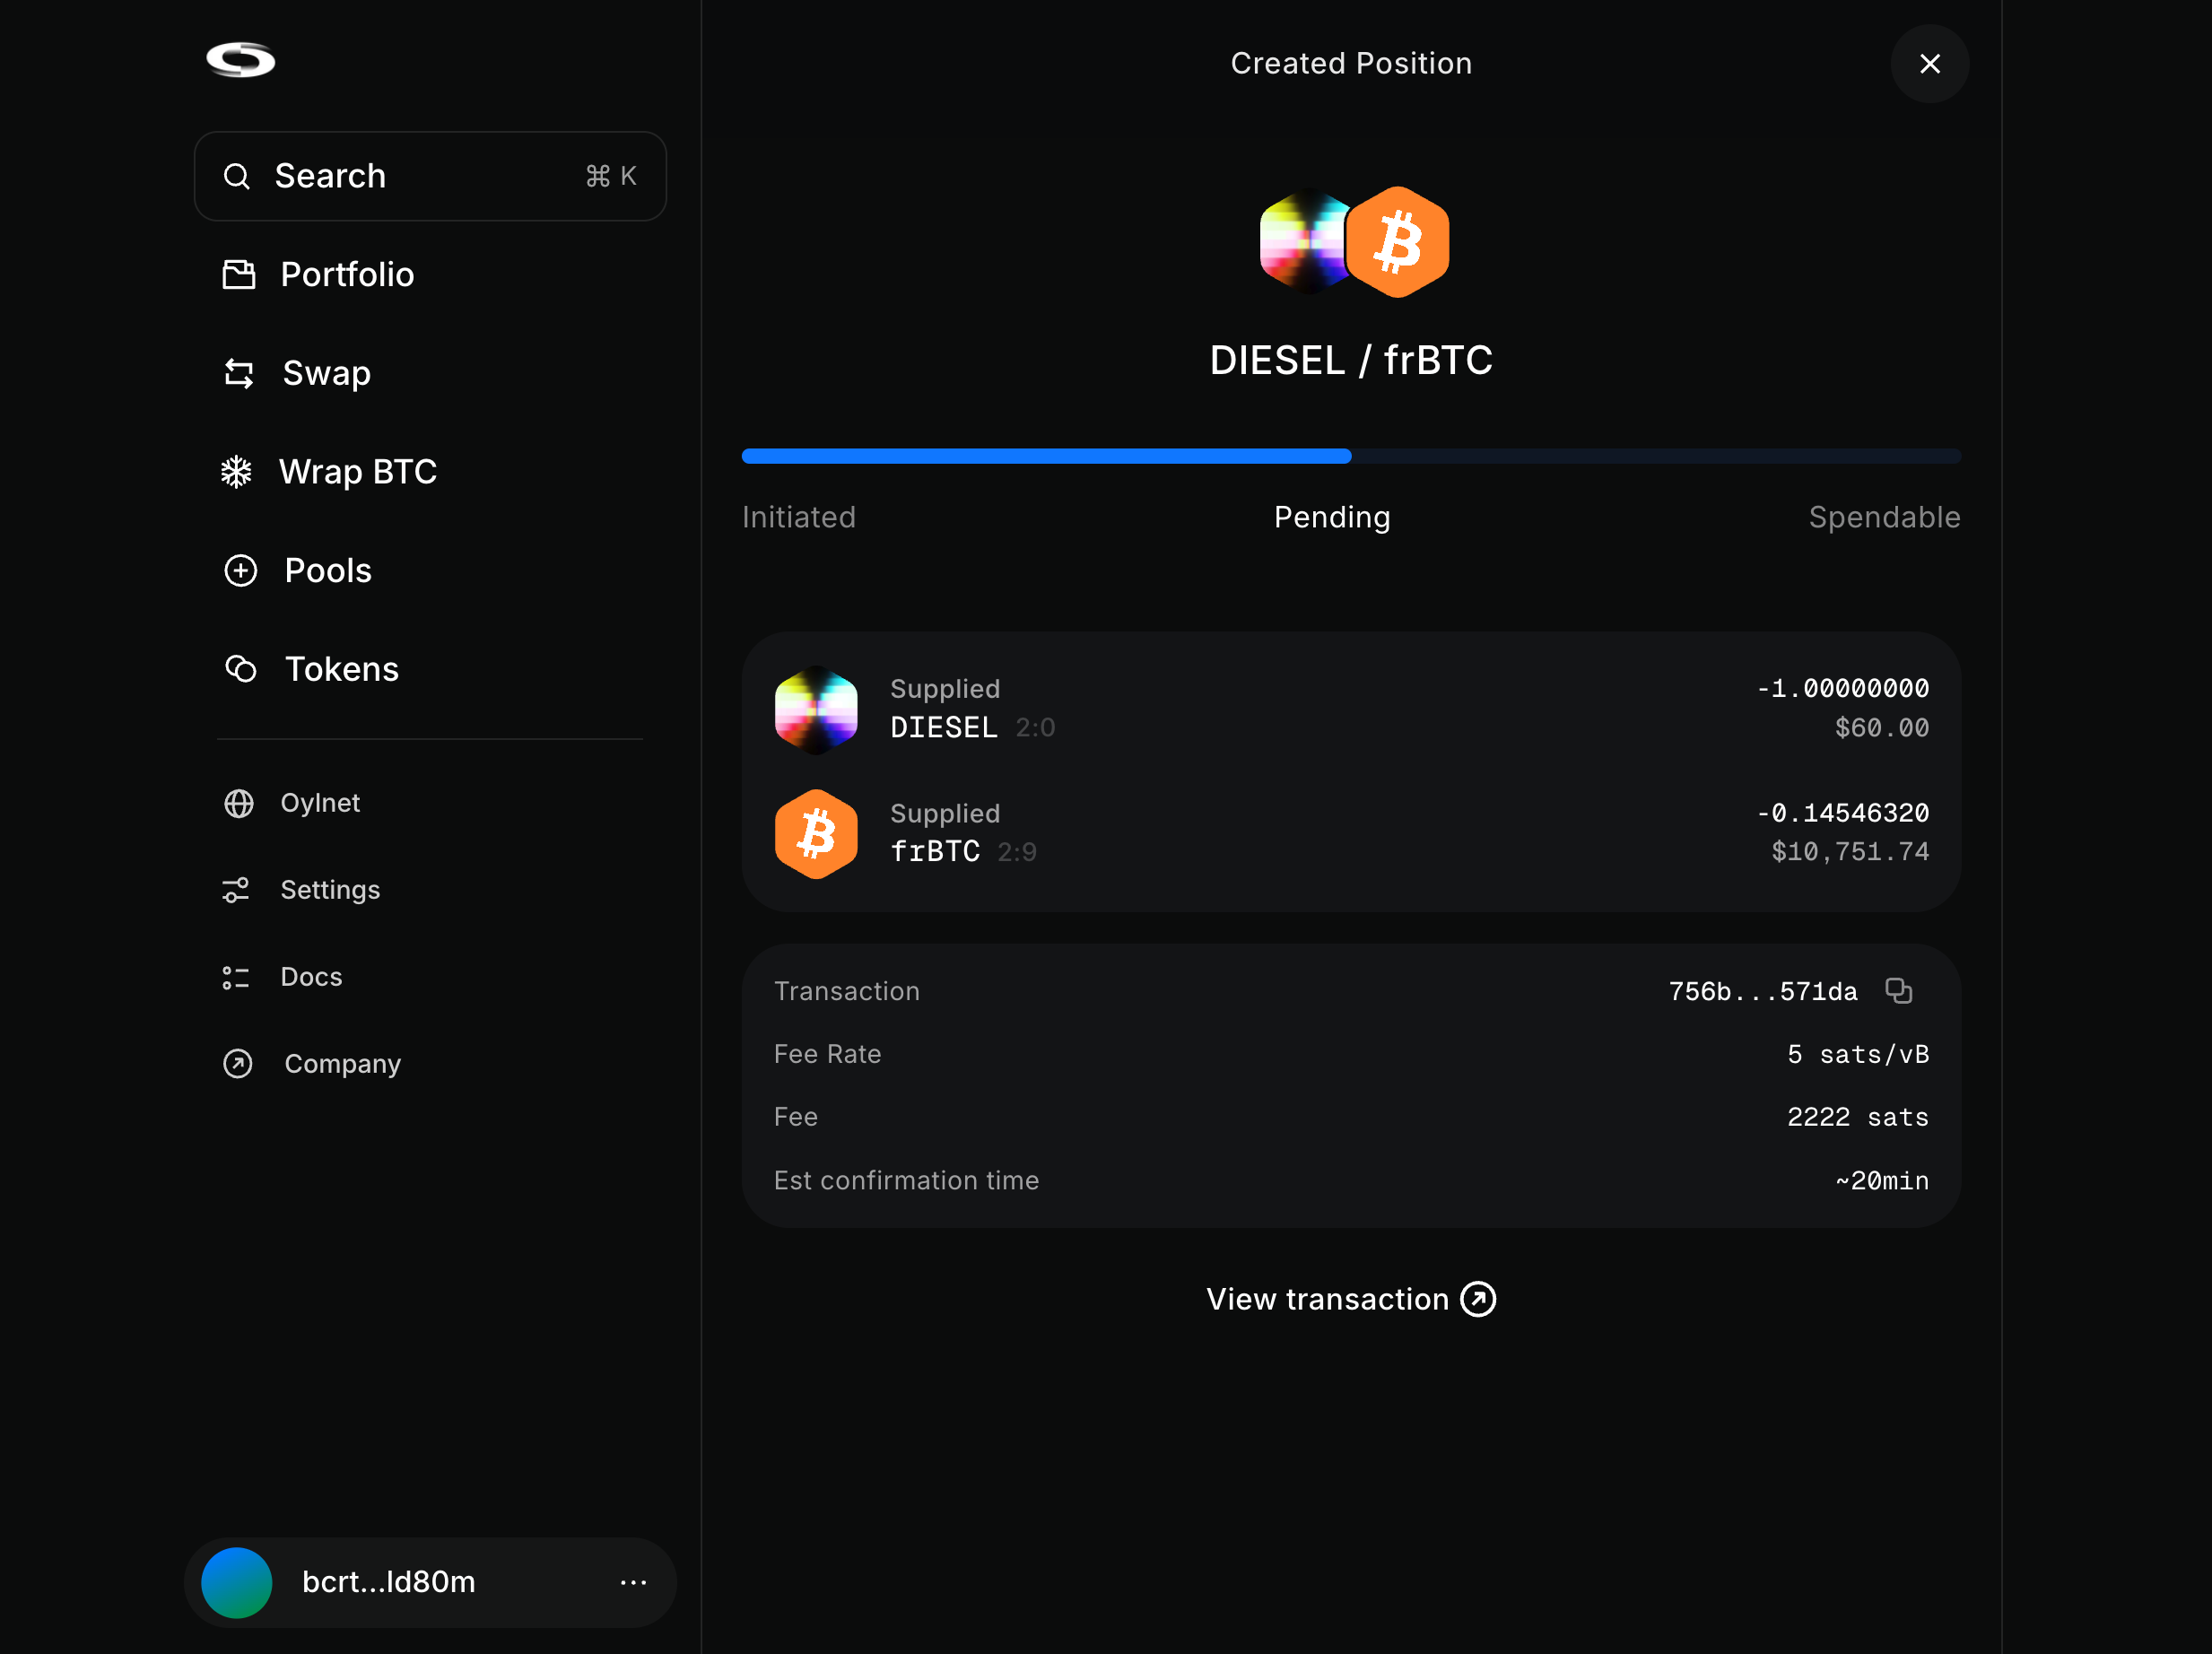Focus the Search input field
This screenshot has width=2212, height=1654.
click(x=430, y=176)
